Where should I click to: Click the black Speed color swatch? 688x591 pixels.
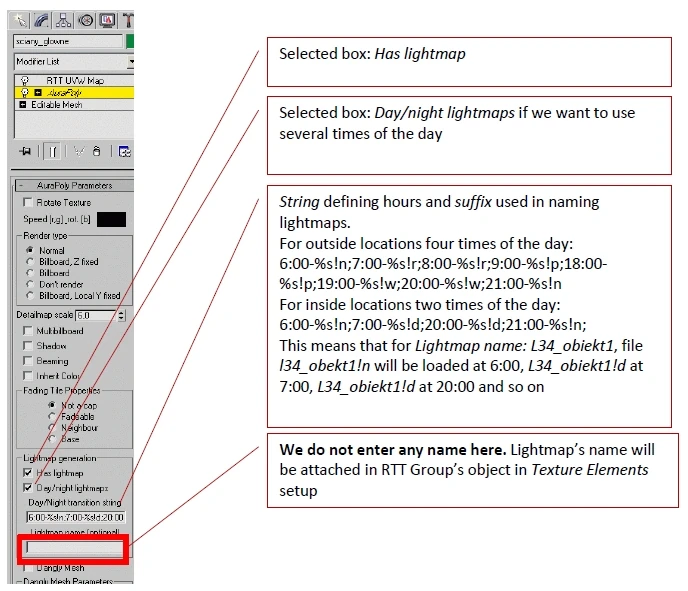coord(111,219)
